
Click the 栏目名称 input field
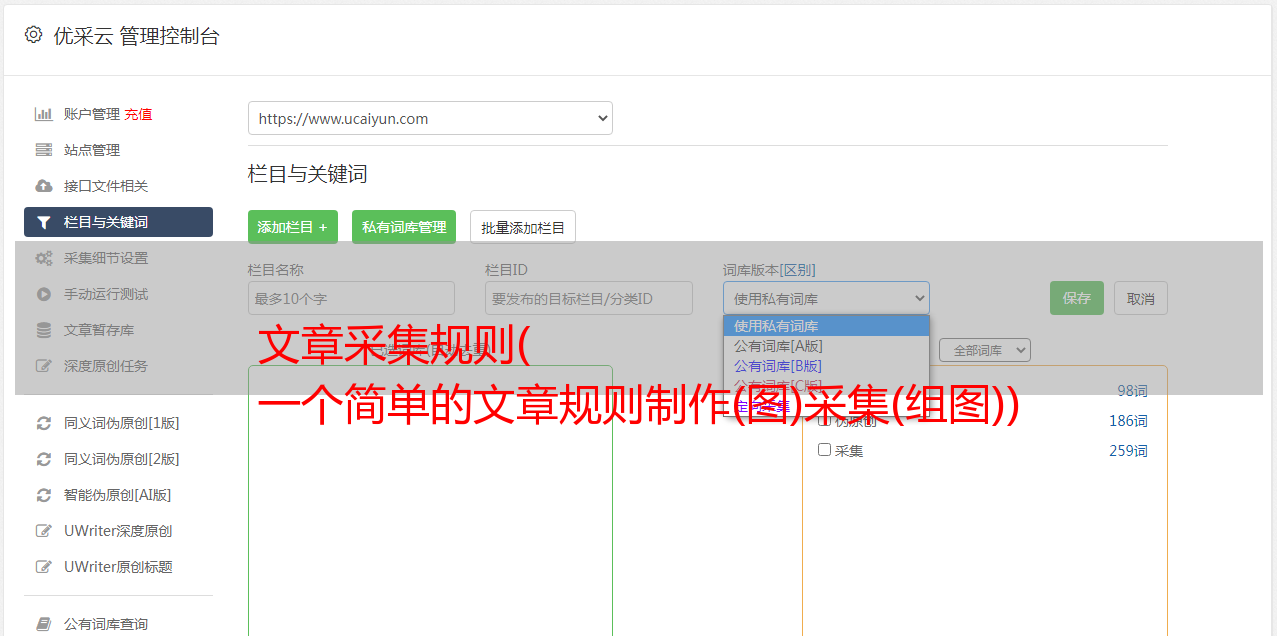point(351,298)
